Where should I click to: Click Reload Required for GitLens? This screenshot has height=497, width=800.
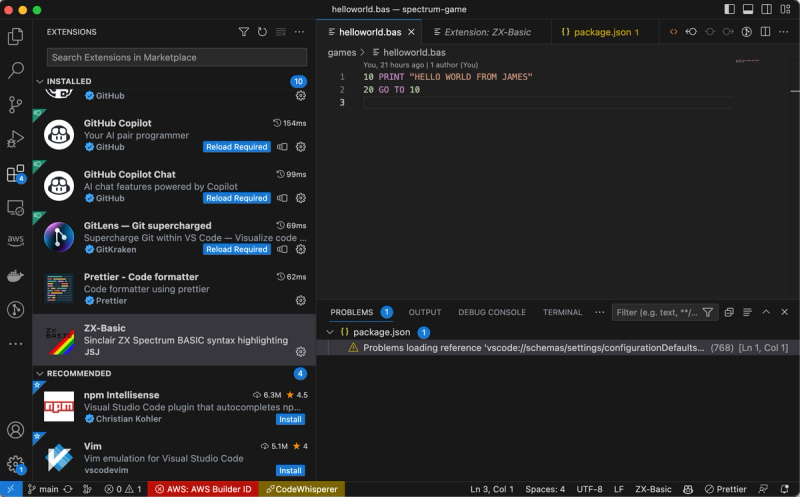coord(237,249)
